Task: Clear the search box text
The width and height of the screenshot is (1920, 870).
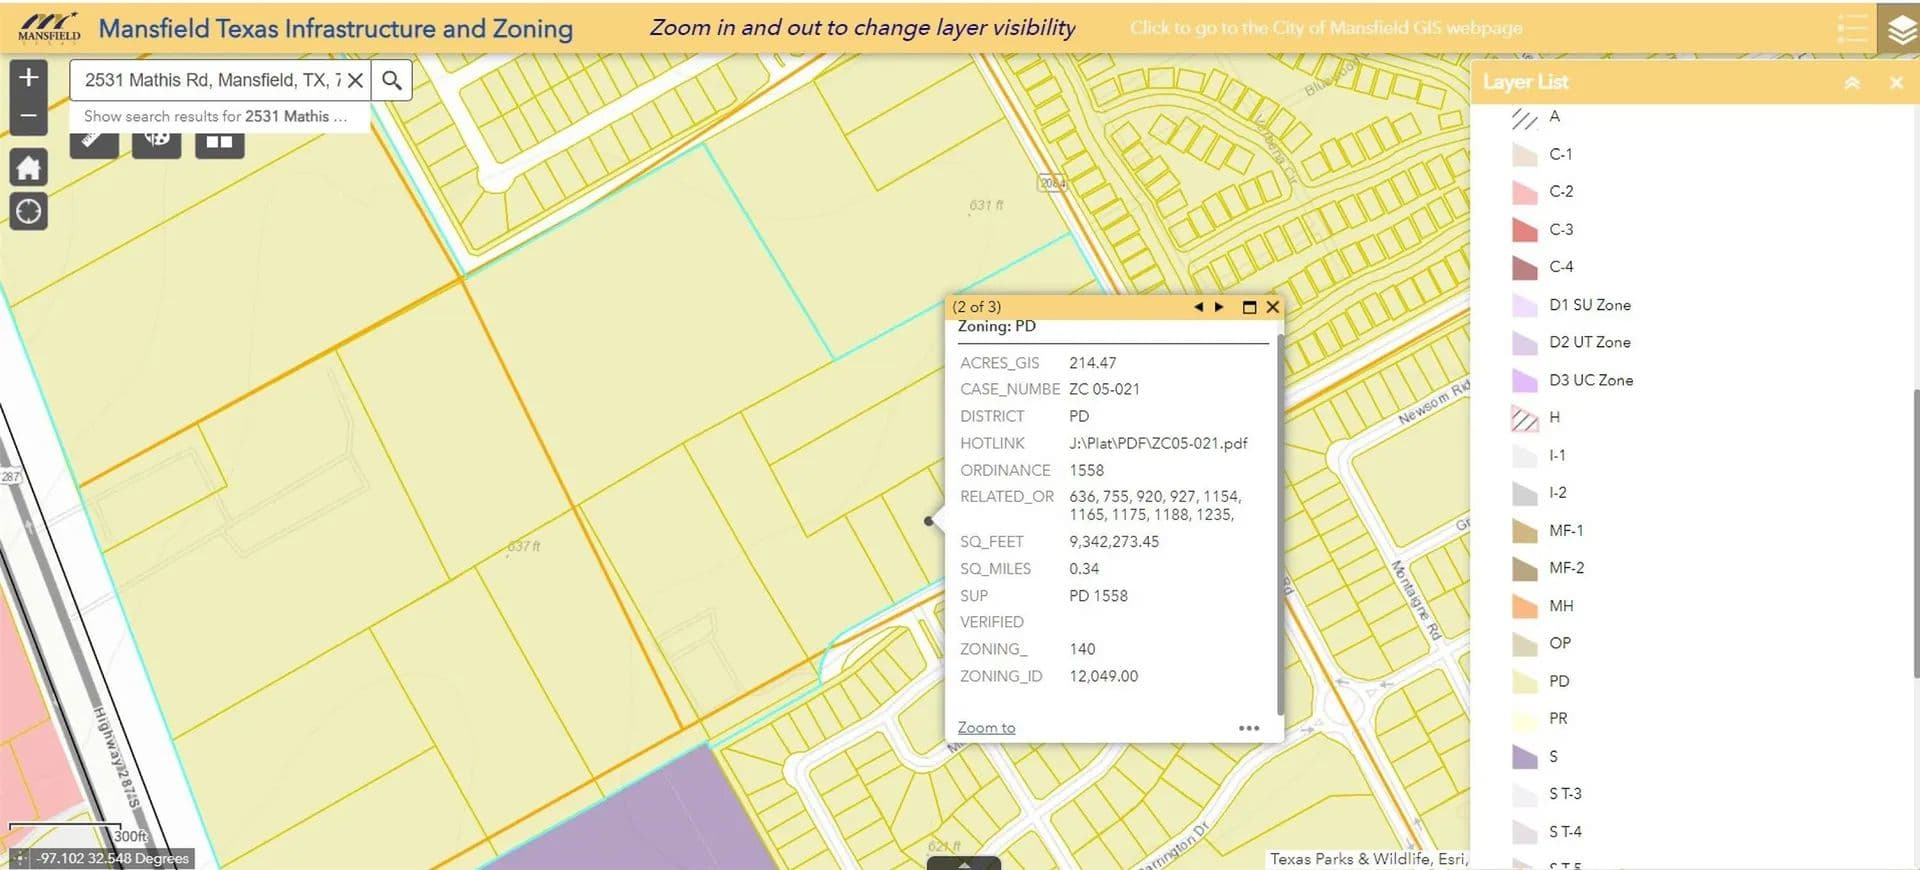Action: click(355, 80)
